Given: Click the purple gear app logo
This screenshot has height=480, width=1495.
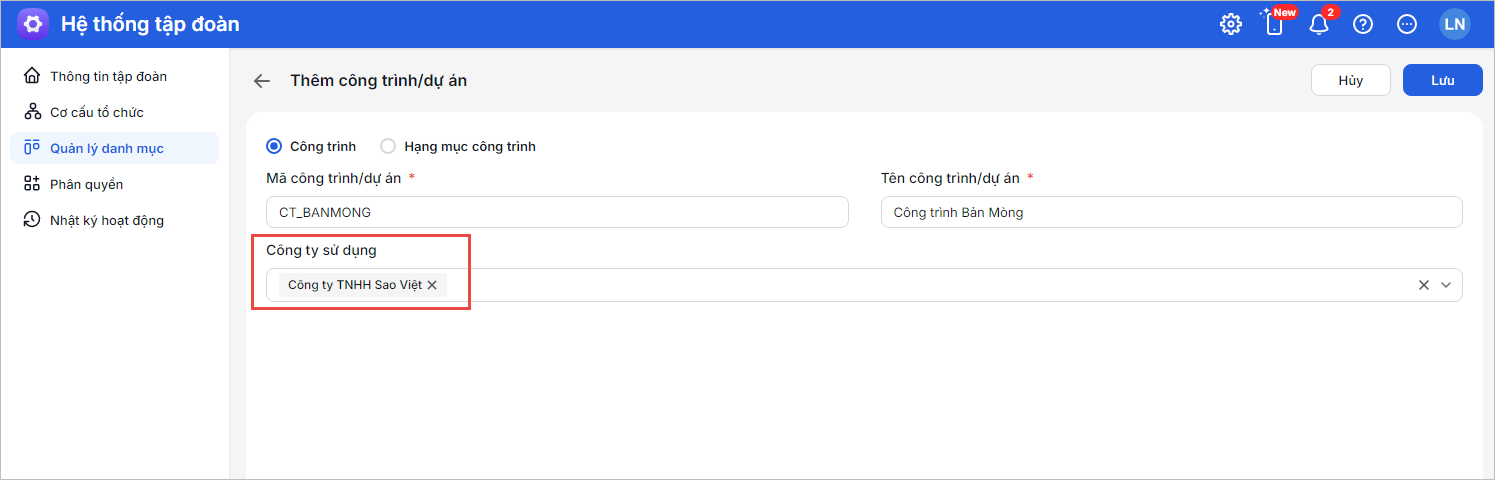Looking at the screenshot, I should 33,24.
